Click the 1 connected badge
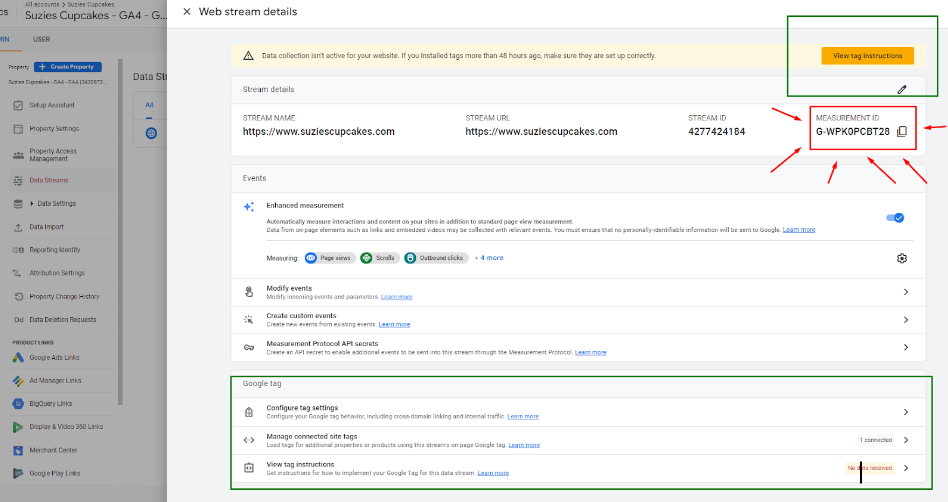The height and width of the screenshot is (502, 948). pos(875,440)
